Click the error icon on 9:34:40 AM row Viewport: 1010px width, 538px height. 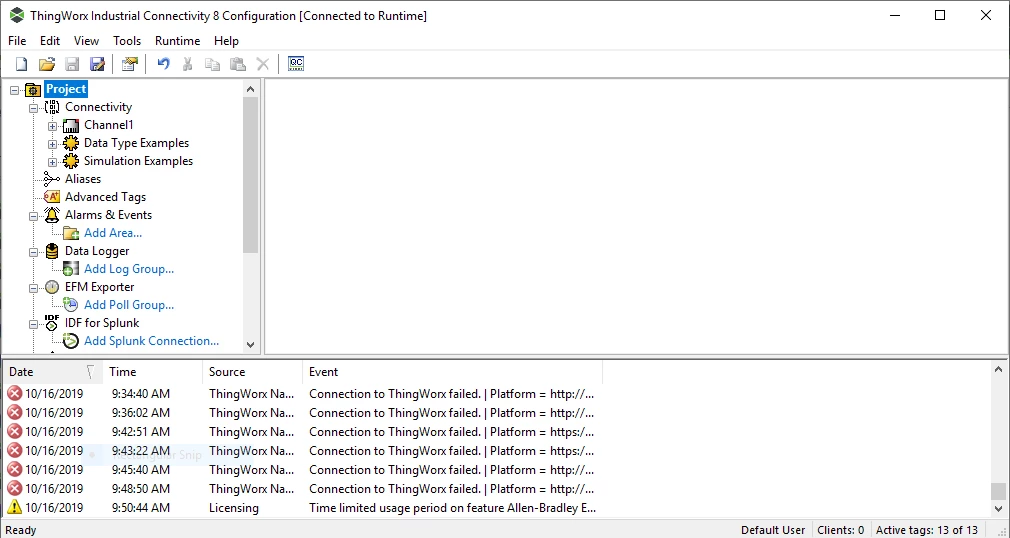[14, 393]
